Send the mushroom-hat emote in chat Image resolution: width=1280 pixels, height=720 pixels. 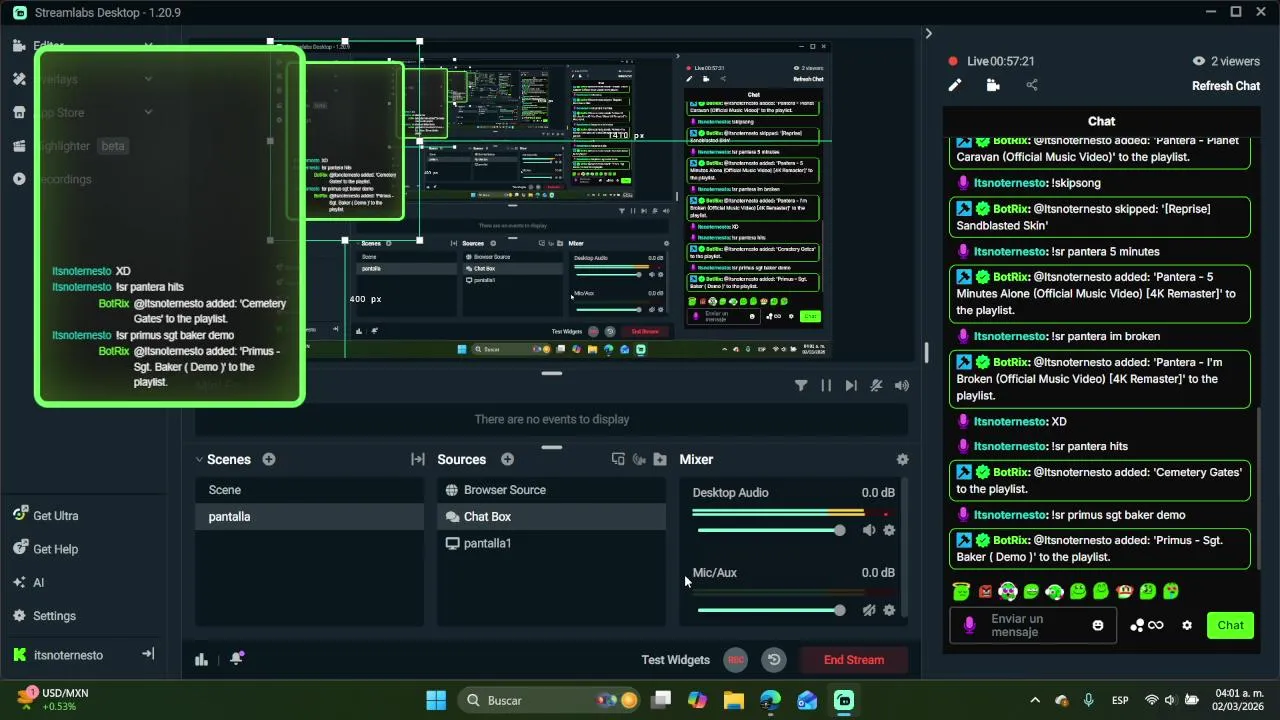pos(1124,592)
